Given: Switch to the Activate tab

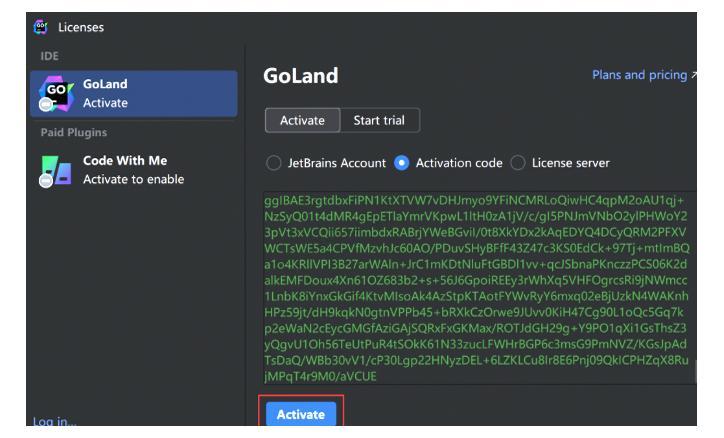Looking at the screenshot, I should [x=302, y=121].
